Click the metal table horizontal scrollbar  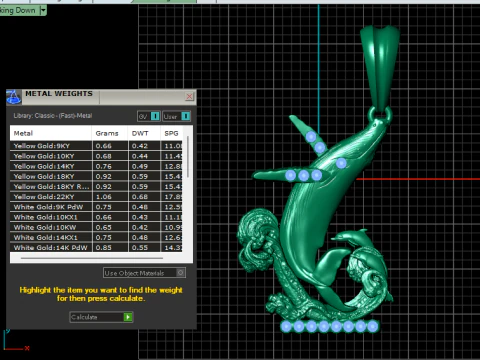point(92,258)
